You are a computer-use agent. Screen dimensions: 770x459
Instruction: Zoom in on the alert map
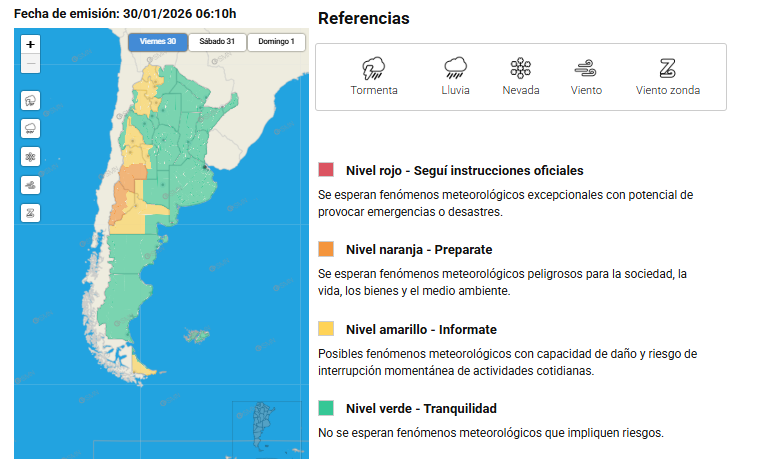pos(30,44)
